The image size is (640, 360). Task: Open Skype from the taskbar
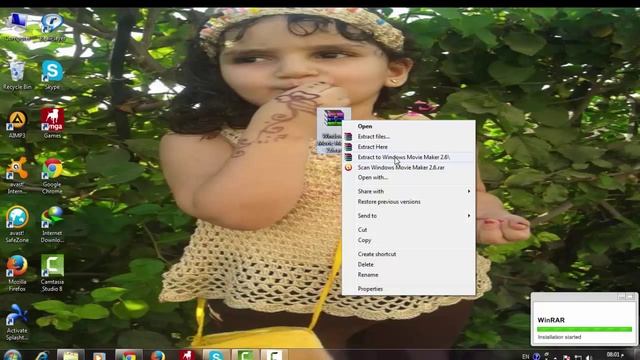pyautogui.click(x=216, y=356)
